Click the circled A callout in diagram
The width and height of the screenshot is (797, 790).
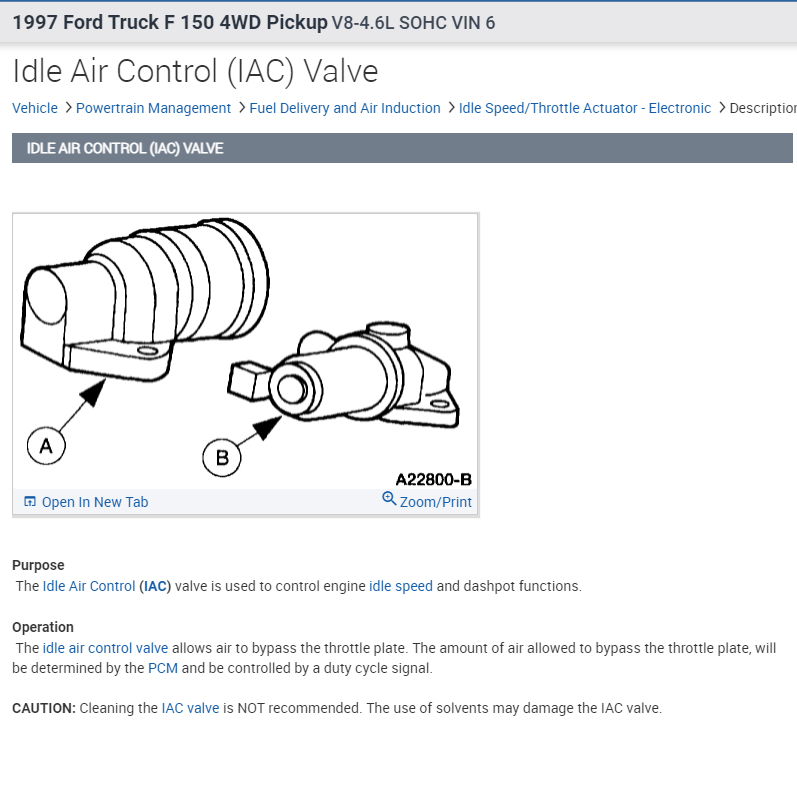46,446
